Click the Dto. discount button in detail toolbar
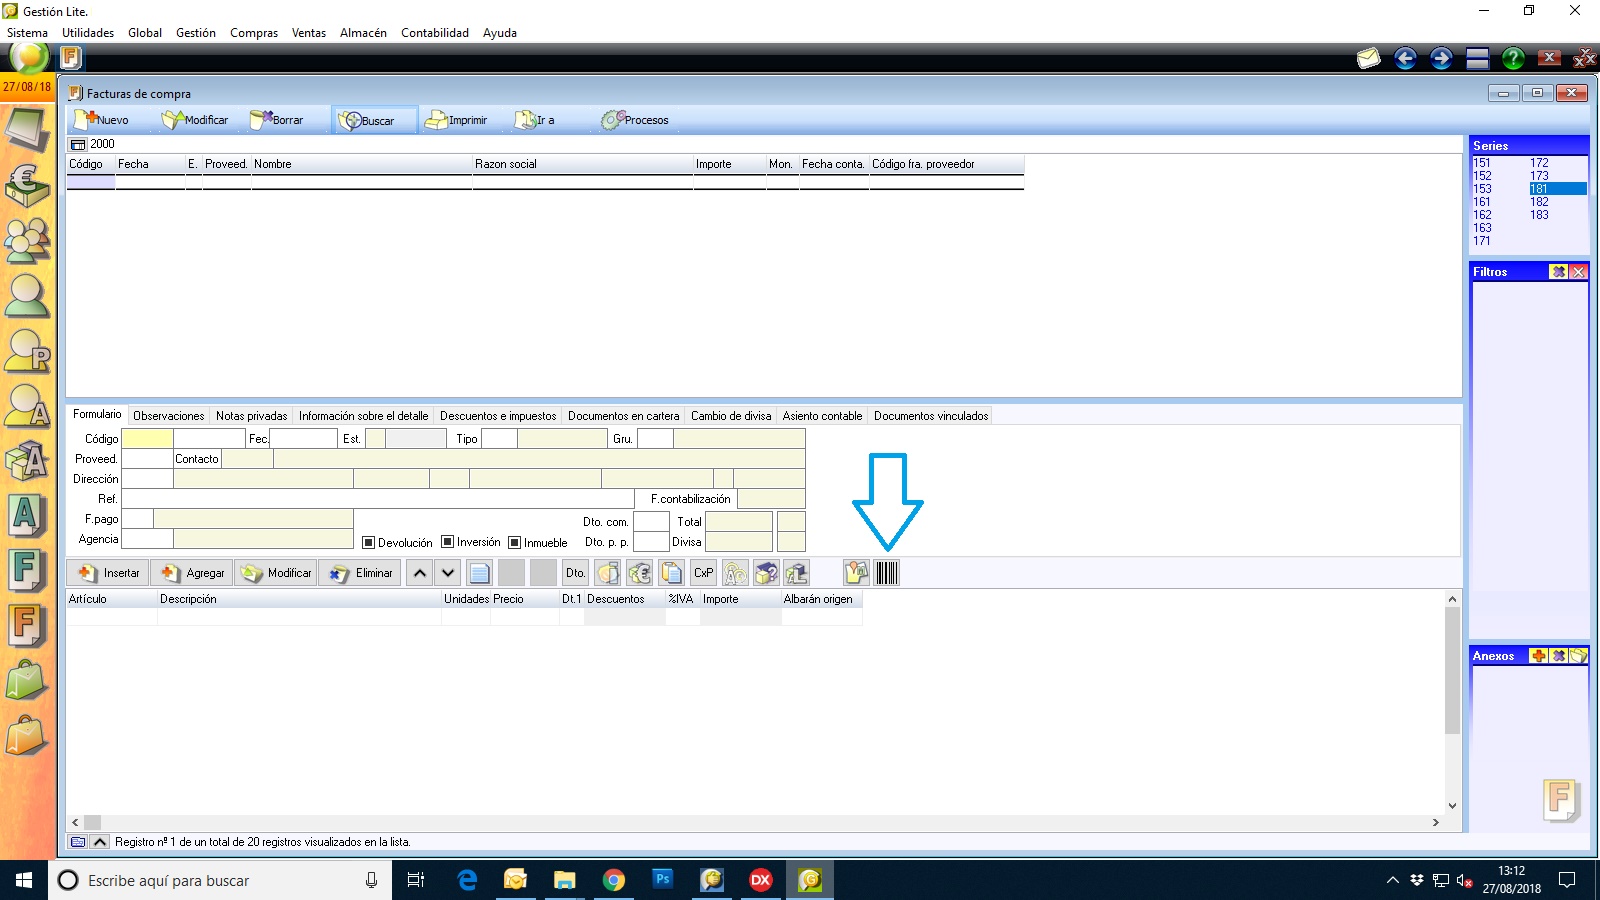Screen dimensions: 1600x900 click(x=575, y=573)
